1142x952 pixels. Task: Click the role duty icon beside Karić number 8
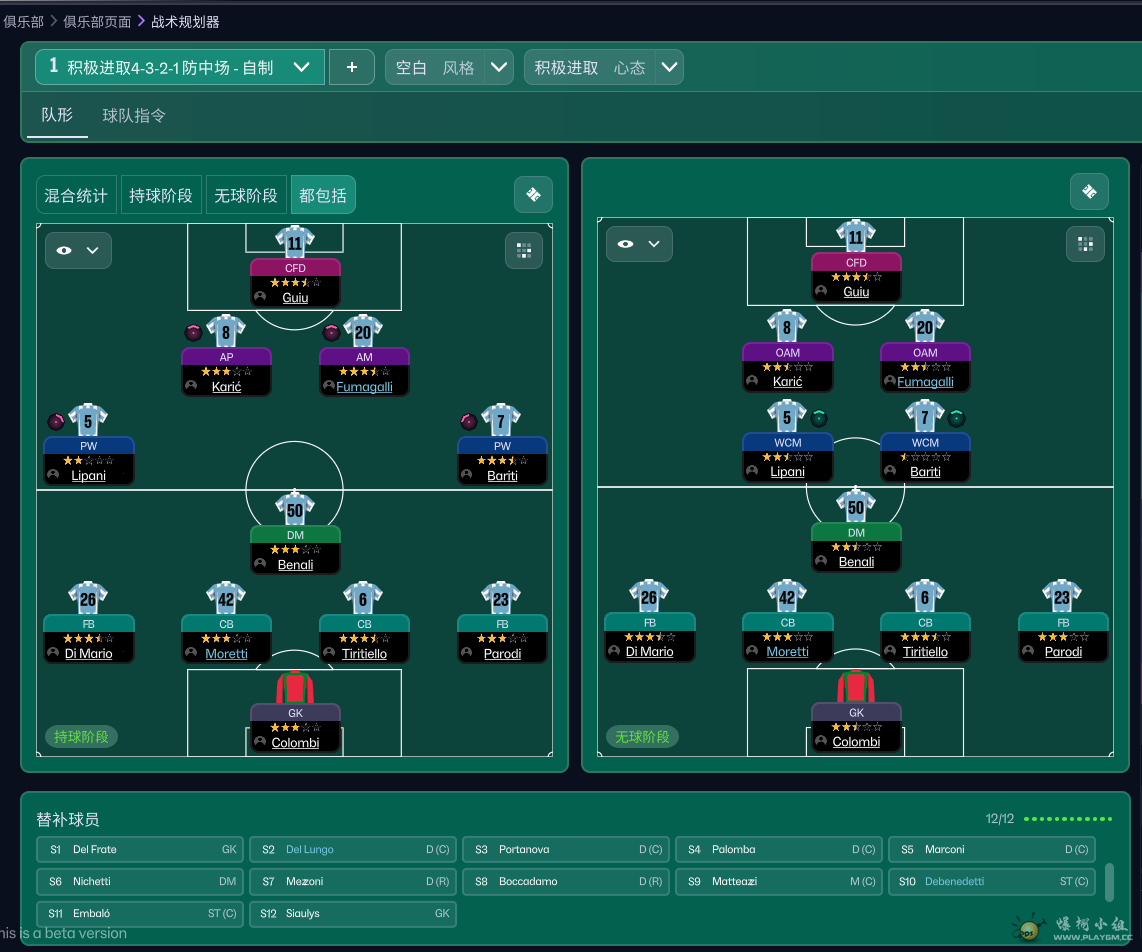click(x=194, y=333)
